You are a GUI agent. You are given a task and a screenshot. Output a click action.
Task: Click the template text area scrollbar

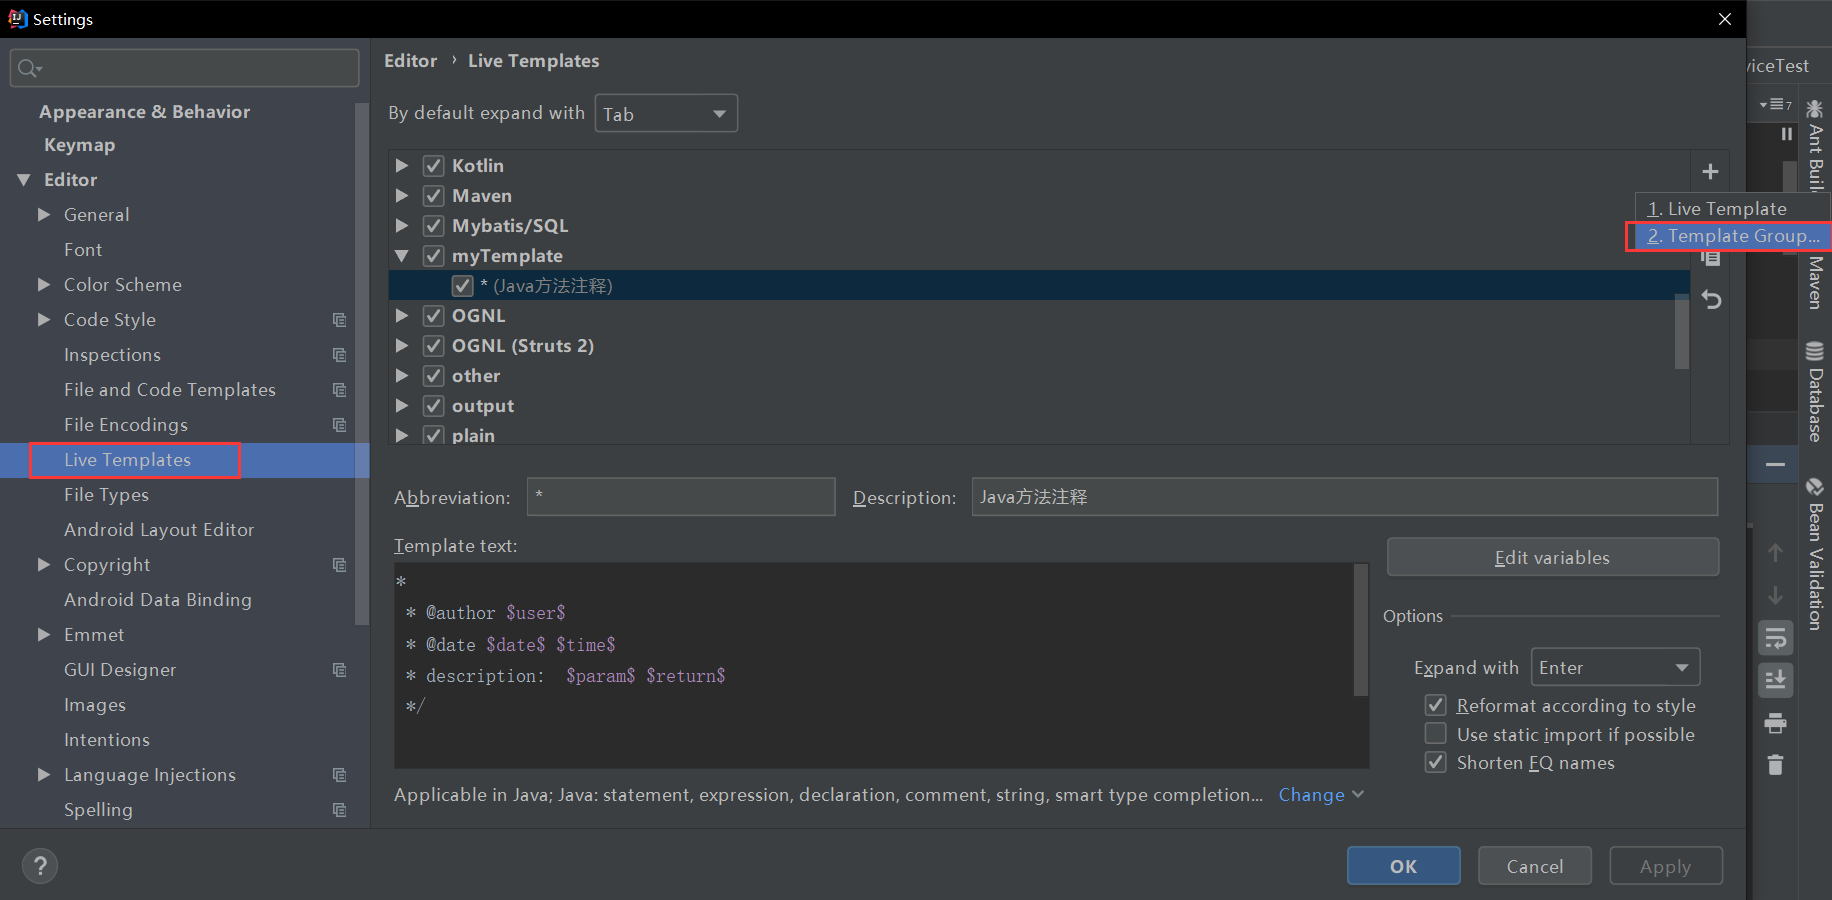[x=1360, y=630]
